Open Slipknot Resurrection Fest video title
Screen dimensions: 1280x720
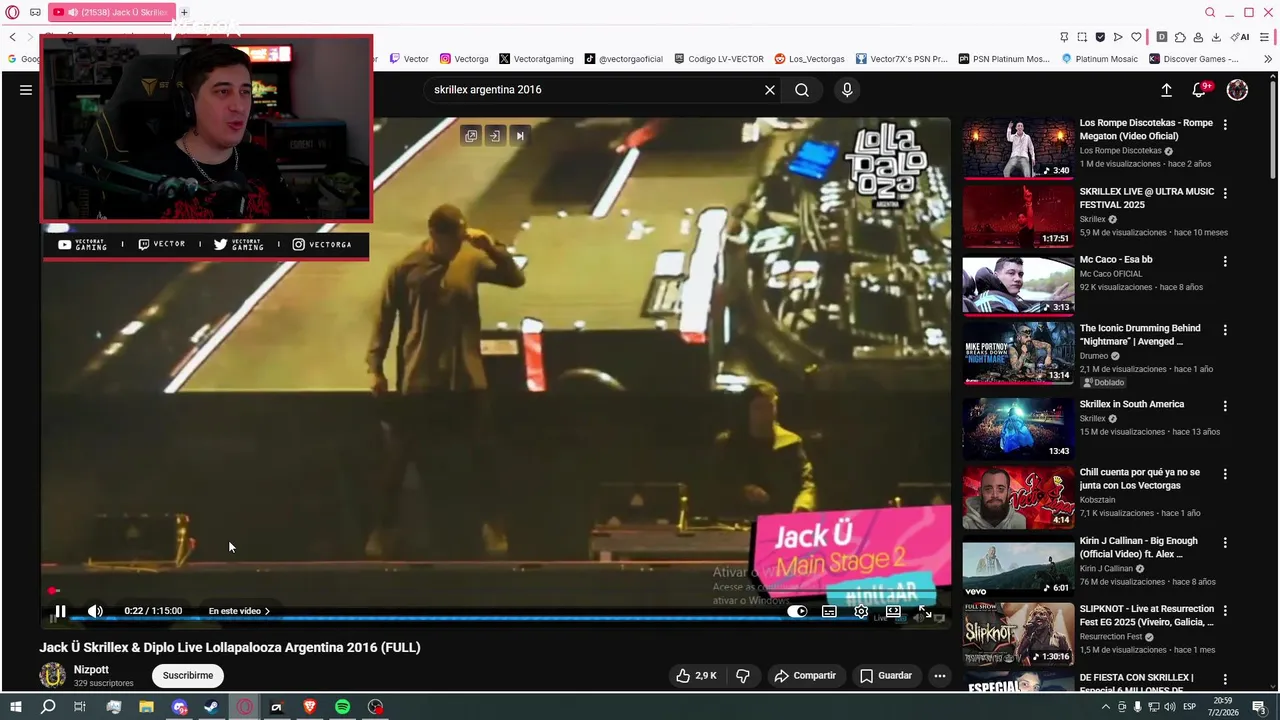[1147, 615]
